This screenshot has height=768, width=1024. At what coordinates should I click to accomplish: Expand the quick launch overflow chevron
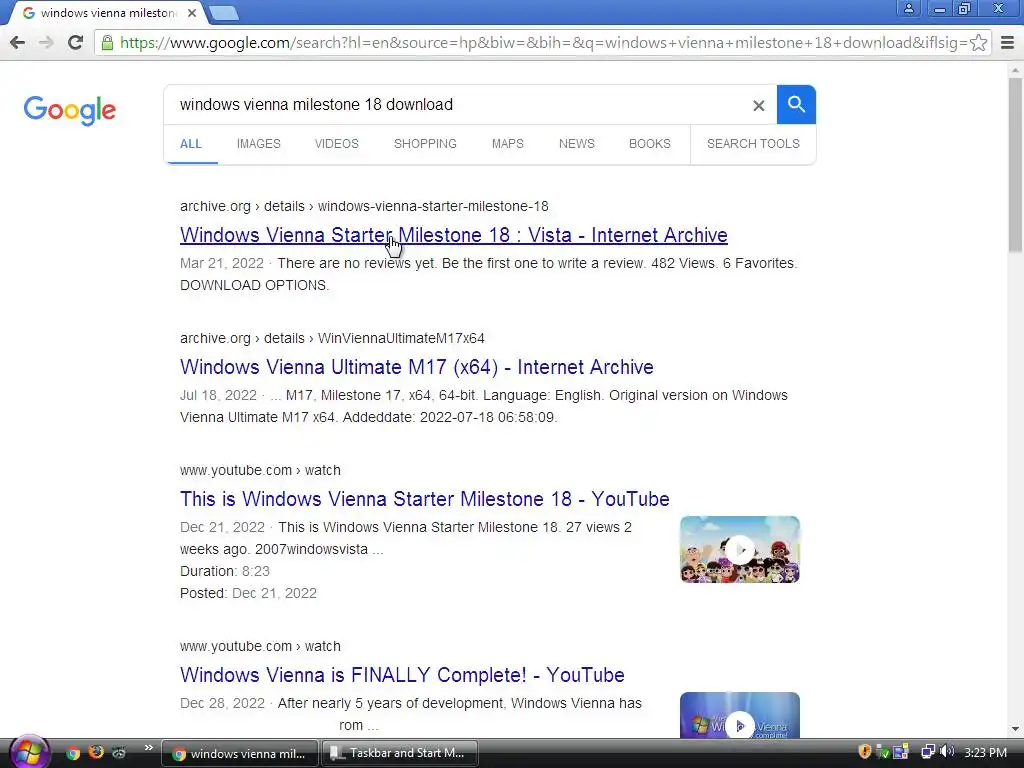(x=148, y=748)
